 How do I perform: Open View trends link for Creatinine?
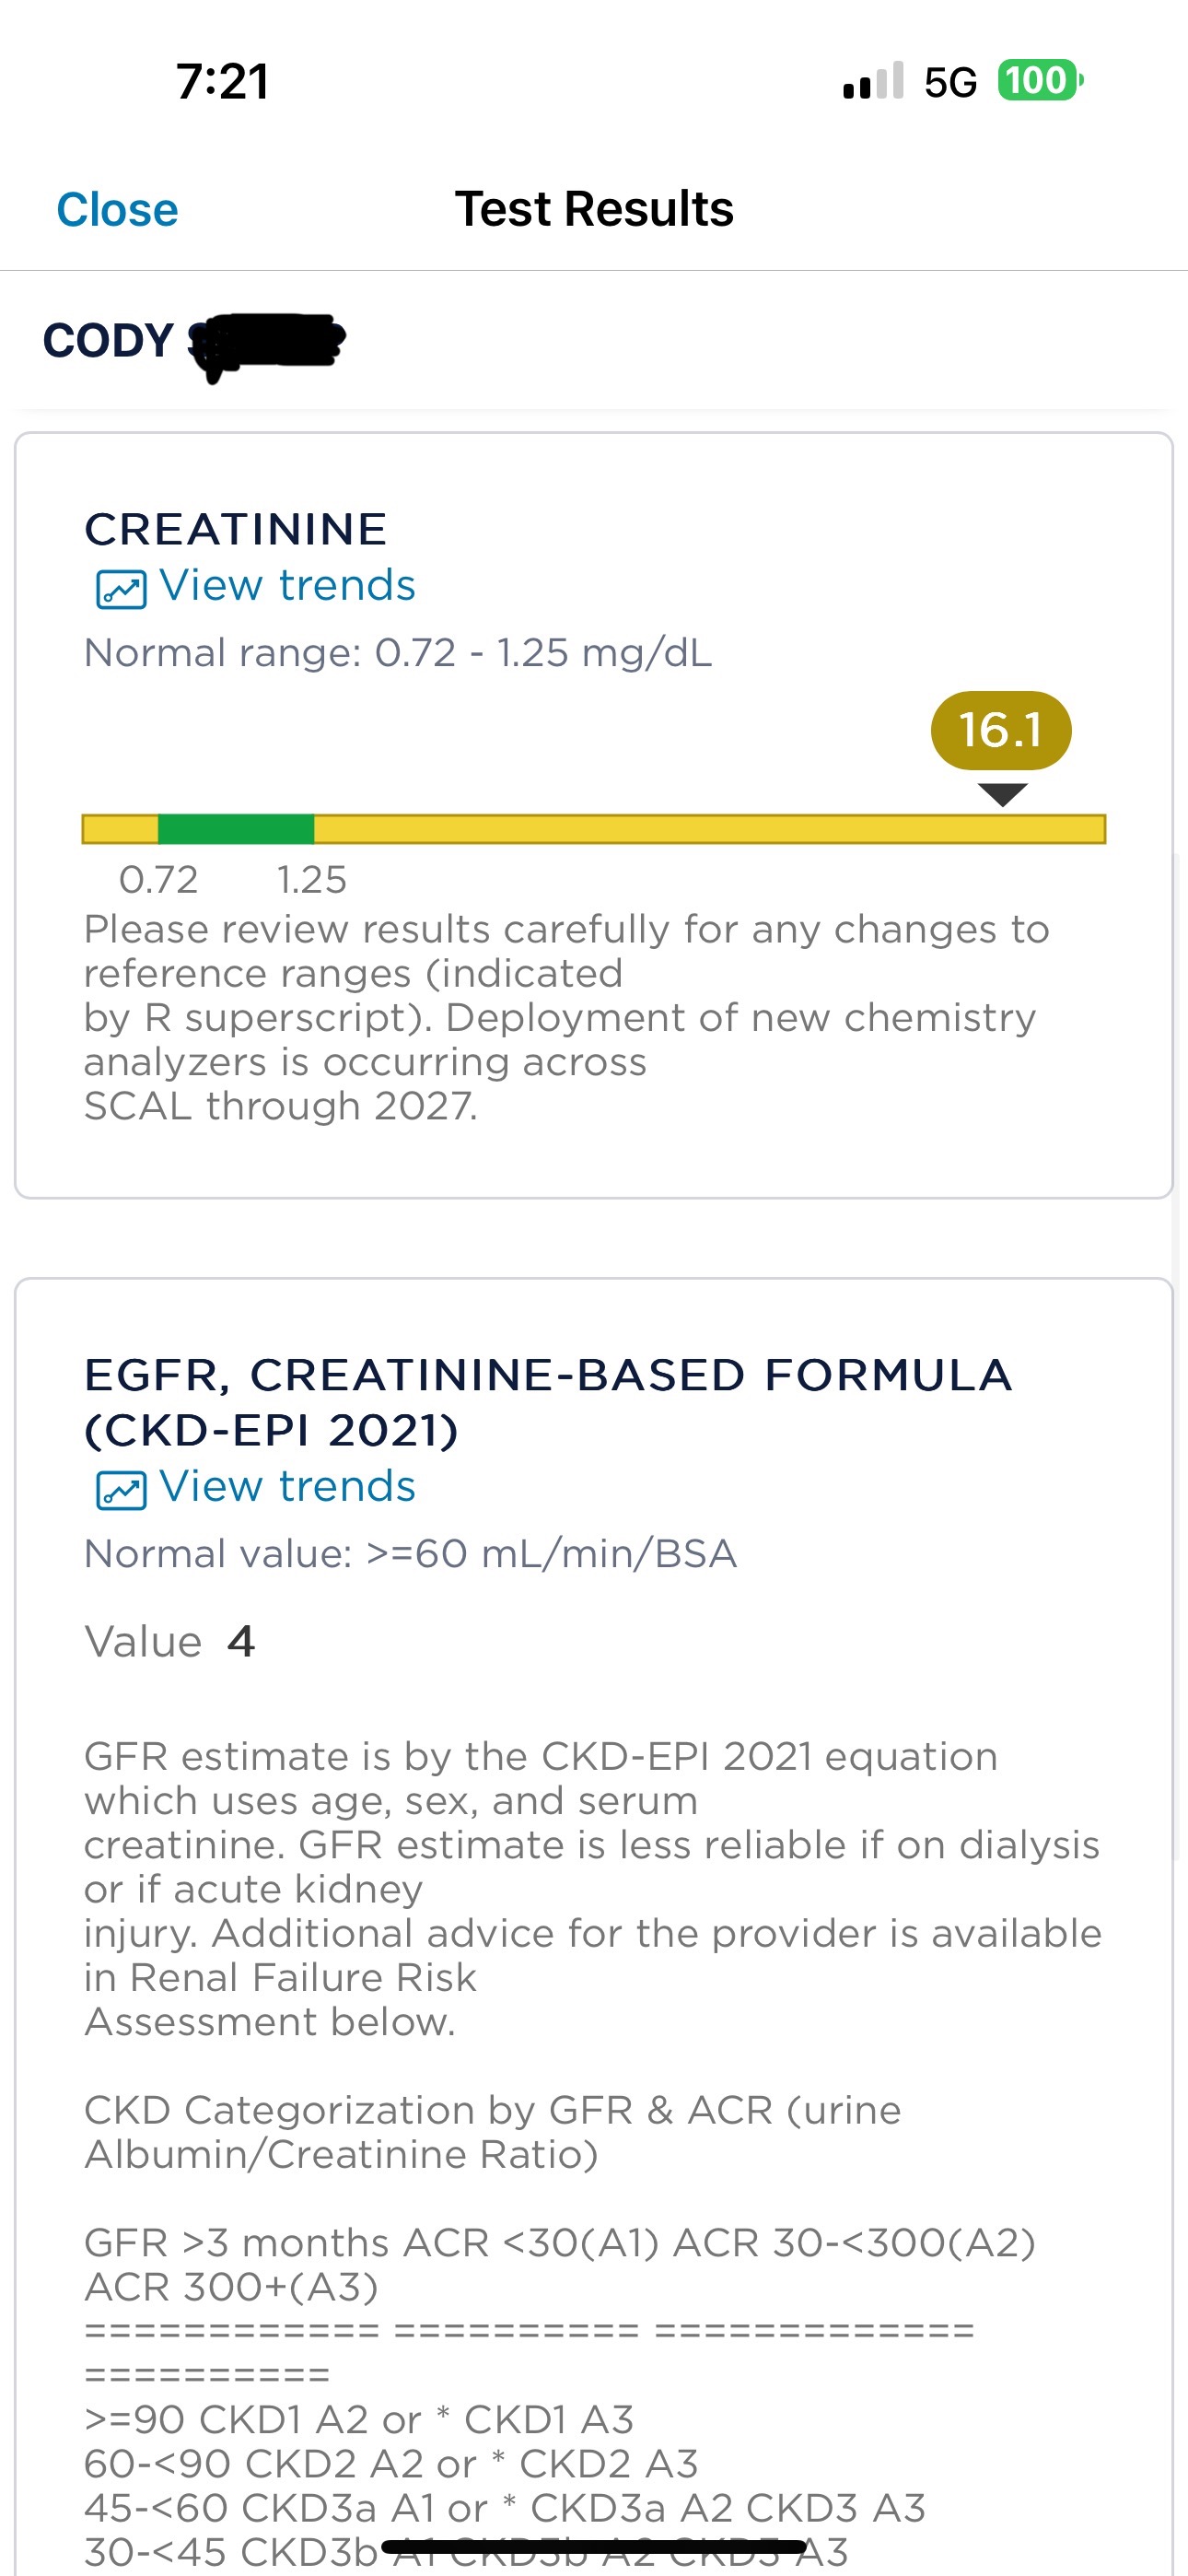pos(287,586)
